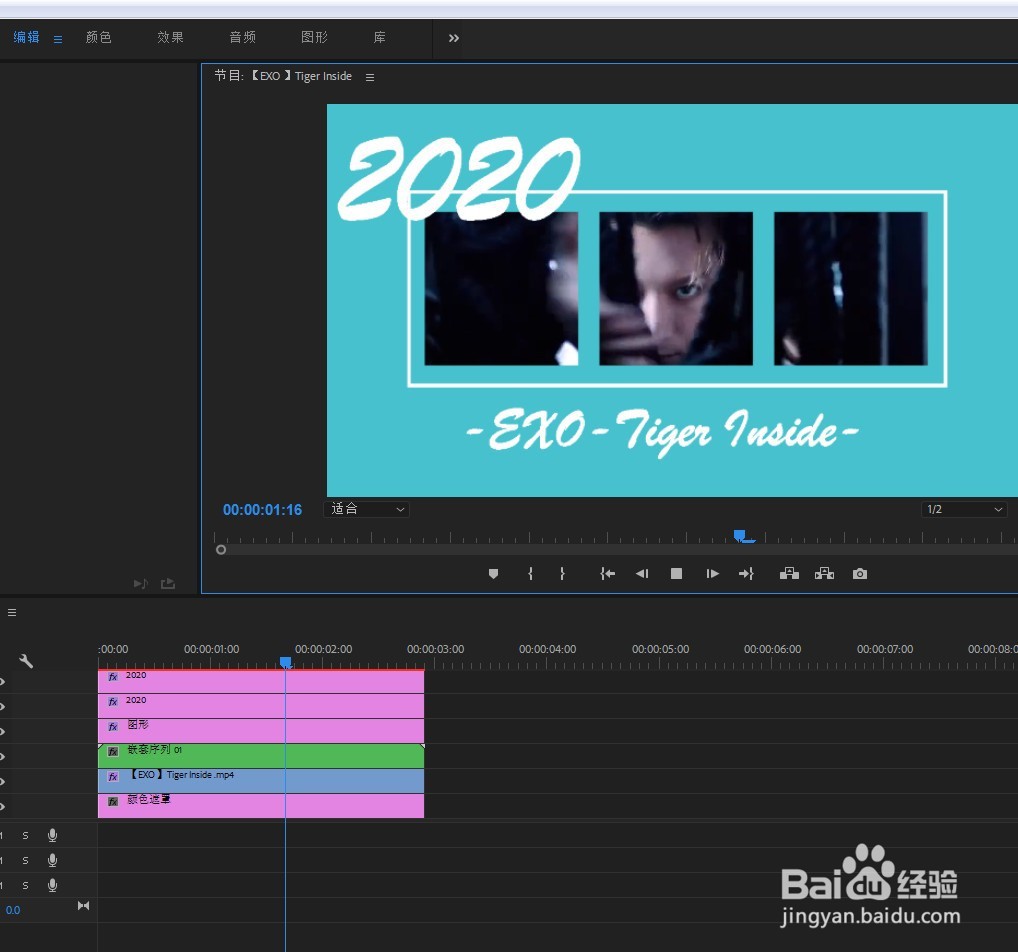
Task: Click fx badge on Tiger Inside.mp4 clip
Action: click(113, 777)
